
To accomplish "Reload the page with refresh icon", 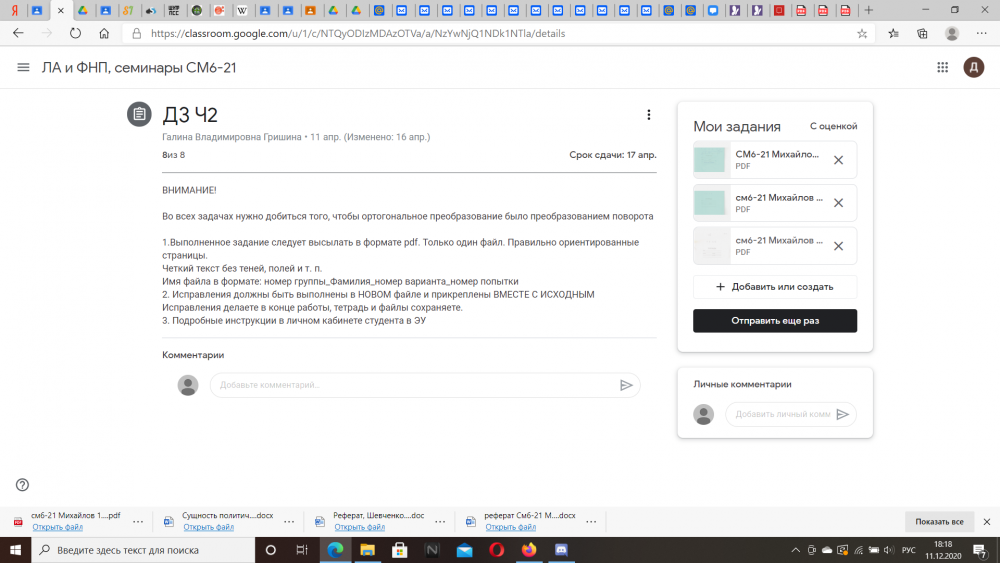I will [75, 33].
